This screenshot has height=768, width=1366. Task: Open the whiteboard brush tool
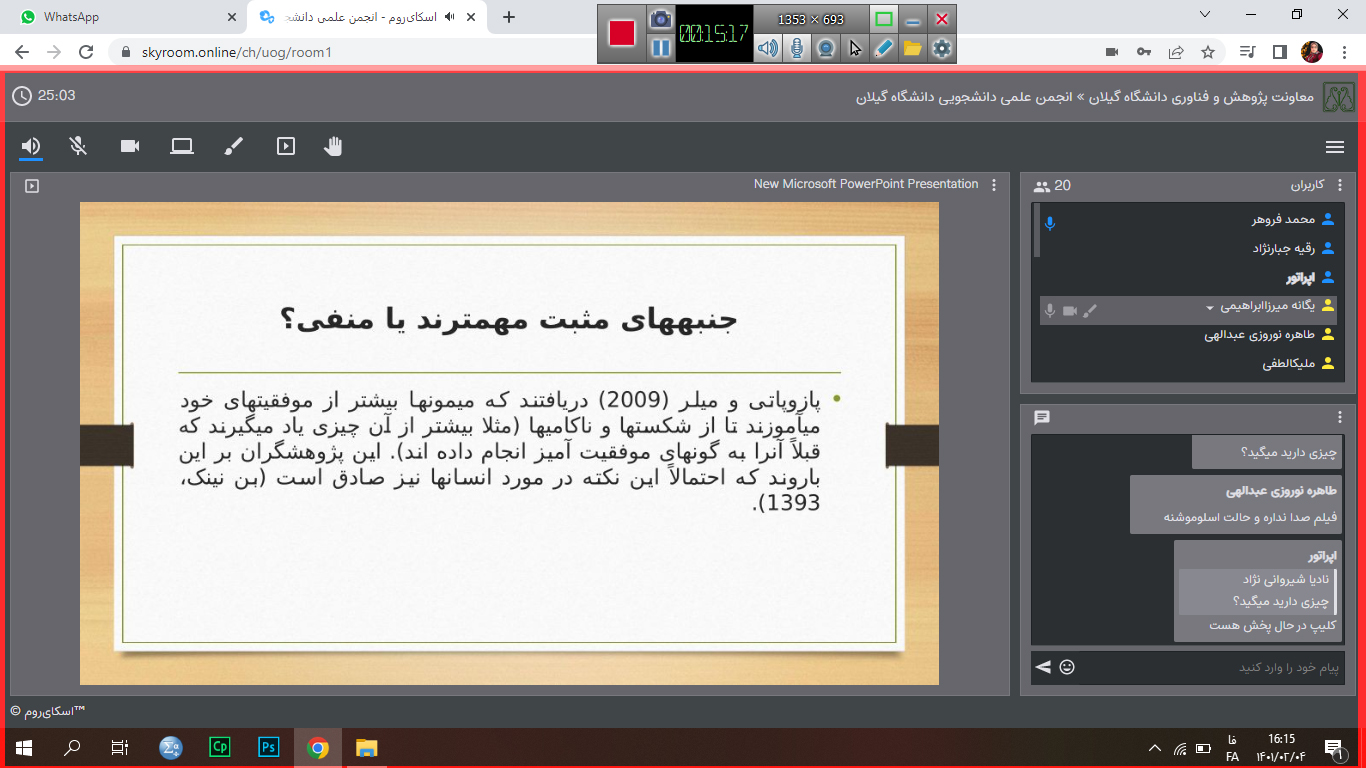(233, 147)
